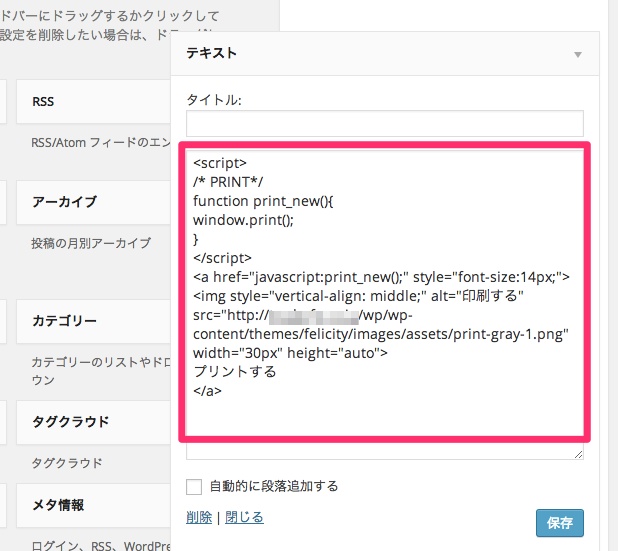Click the タイトル: label
618x551 pixels.
tap(214, 100)
